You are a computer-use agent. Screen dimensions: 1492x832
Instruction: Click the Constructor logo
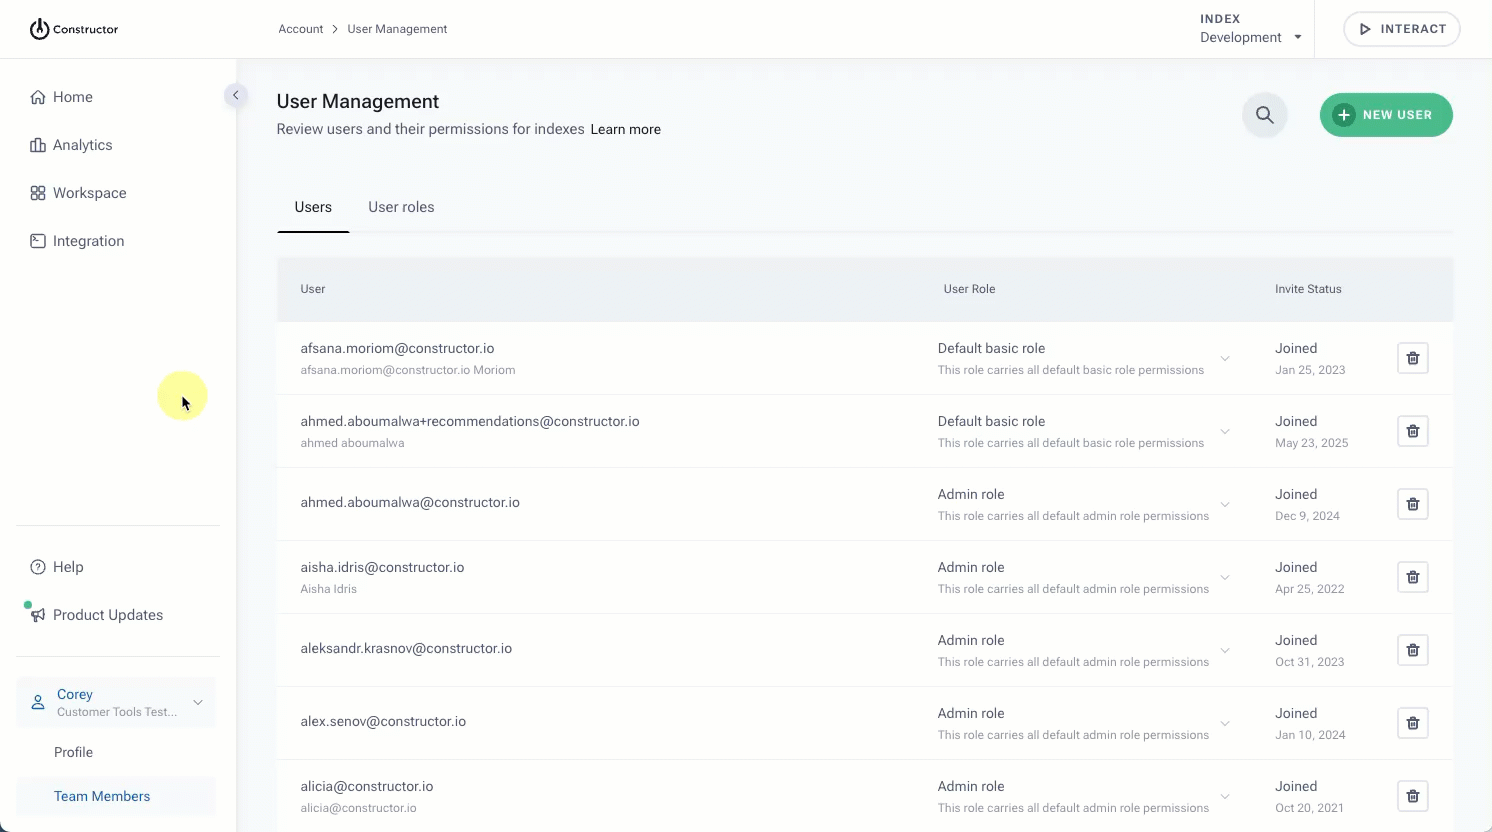[x=74, y=29]
